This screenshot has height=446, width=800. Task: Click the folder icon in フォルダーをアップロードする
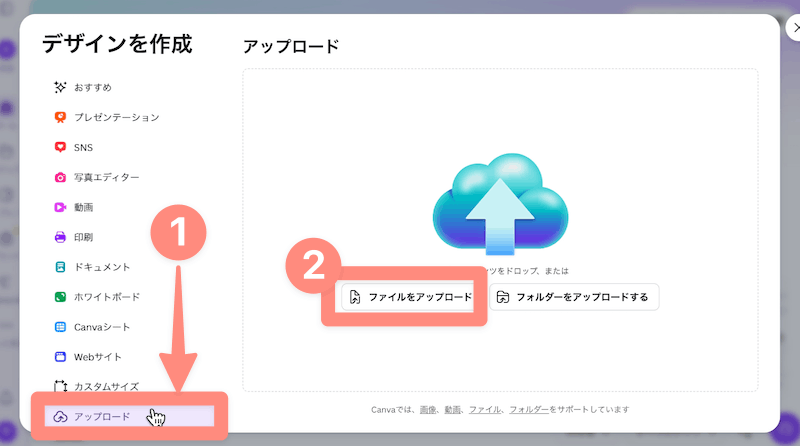[x=503, y=297]
